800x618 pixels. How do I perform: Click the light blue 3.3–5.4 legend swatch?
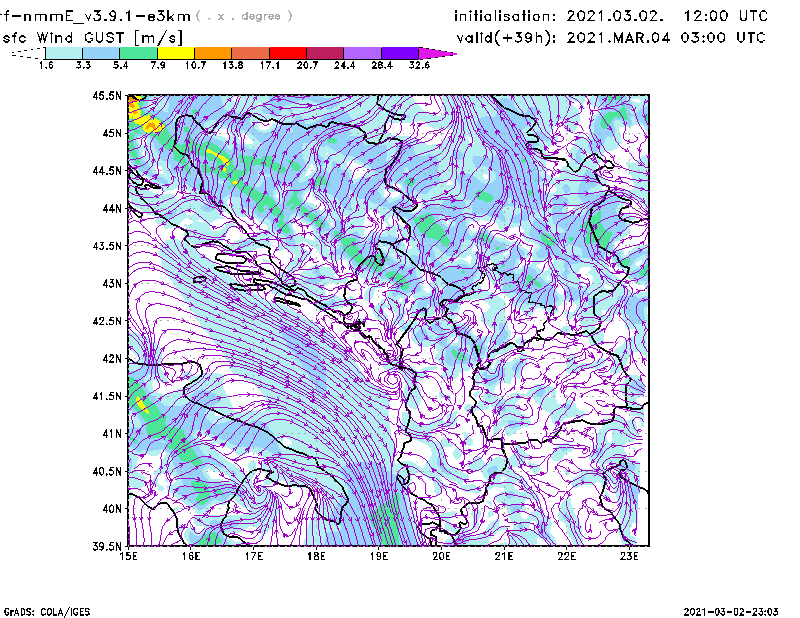point(101,53)
